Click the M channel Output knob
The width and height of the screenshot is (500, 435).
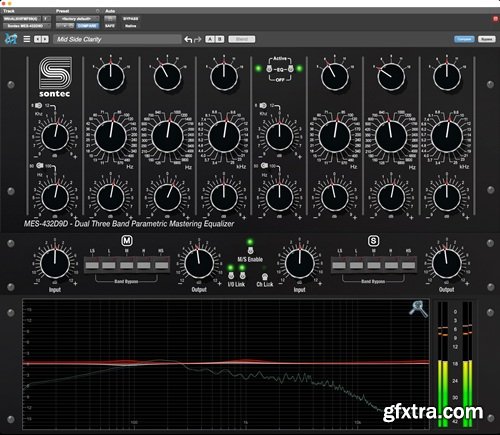(199, 263)
